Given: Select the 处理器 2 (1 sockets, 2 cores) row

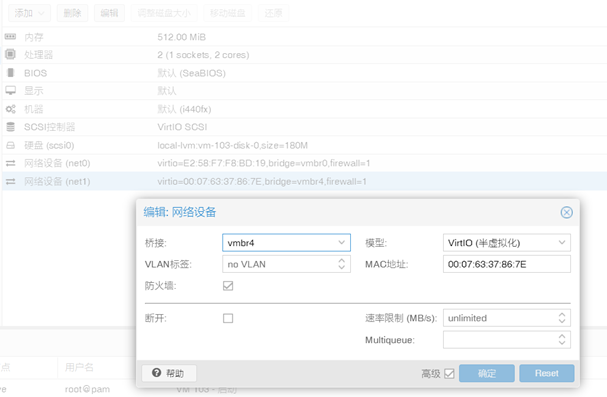Looking at the screenshot, I should [304, 55].
